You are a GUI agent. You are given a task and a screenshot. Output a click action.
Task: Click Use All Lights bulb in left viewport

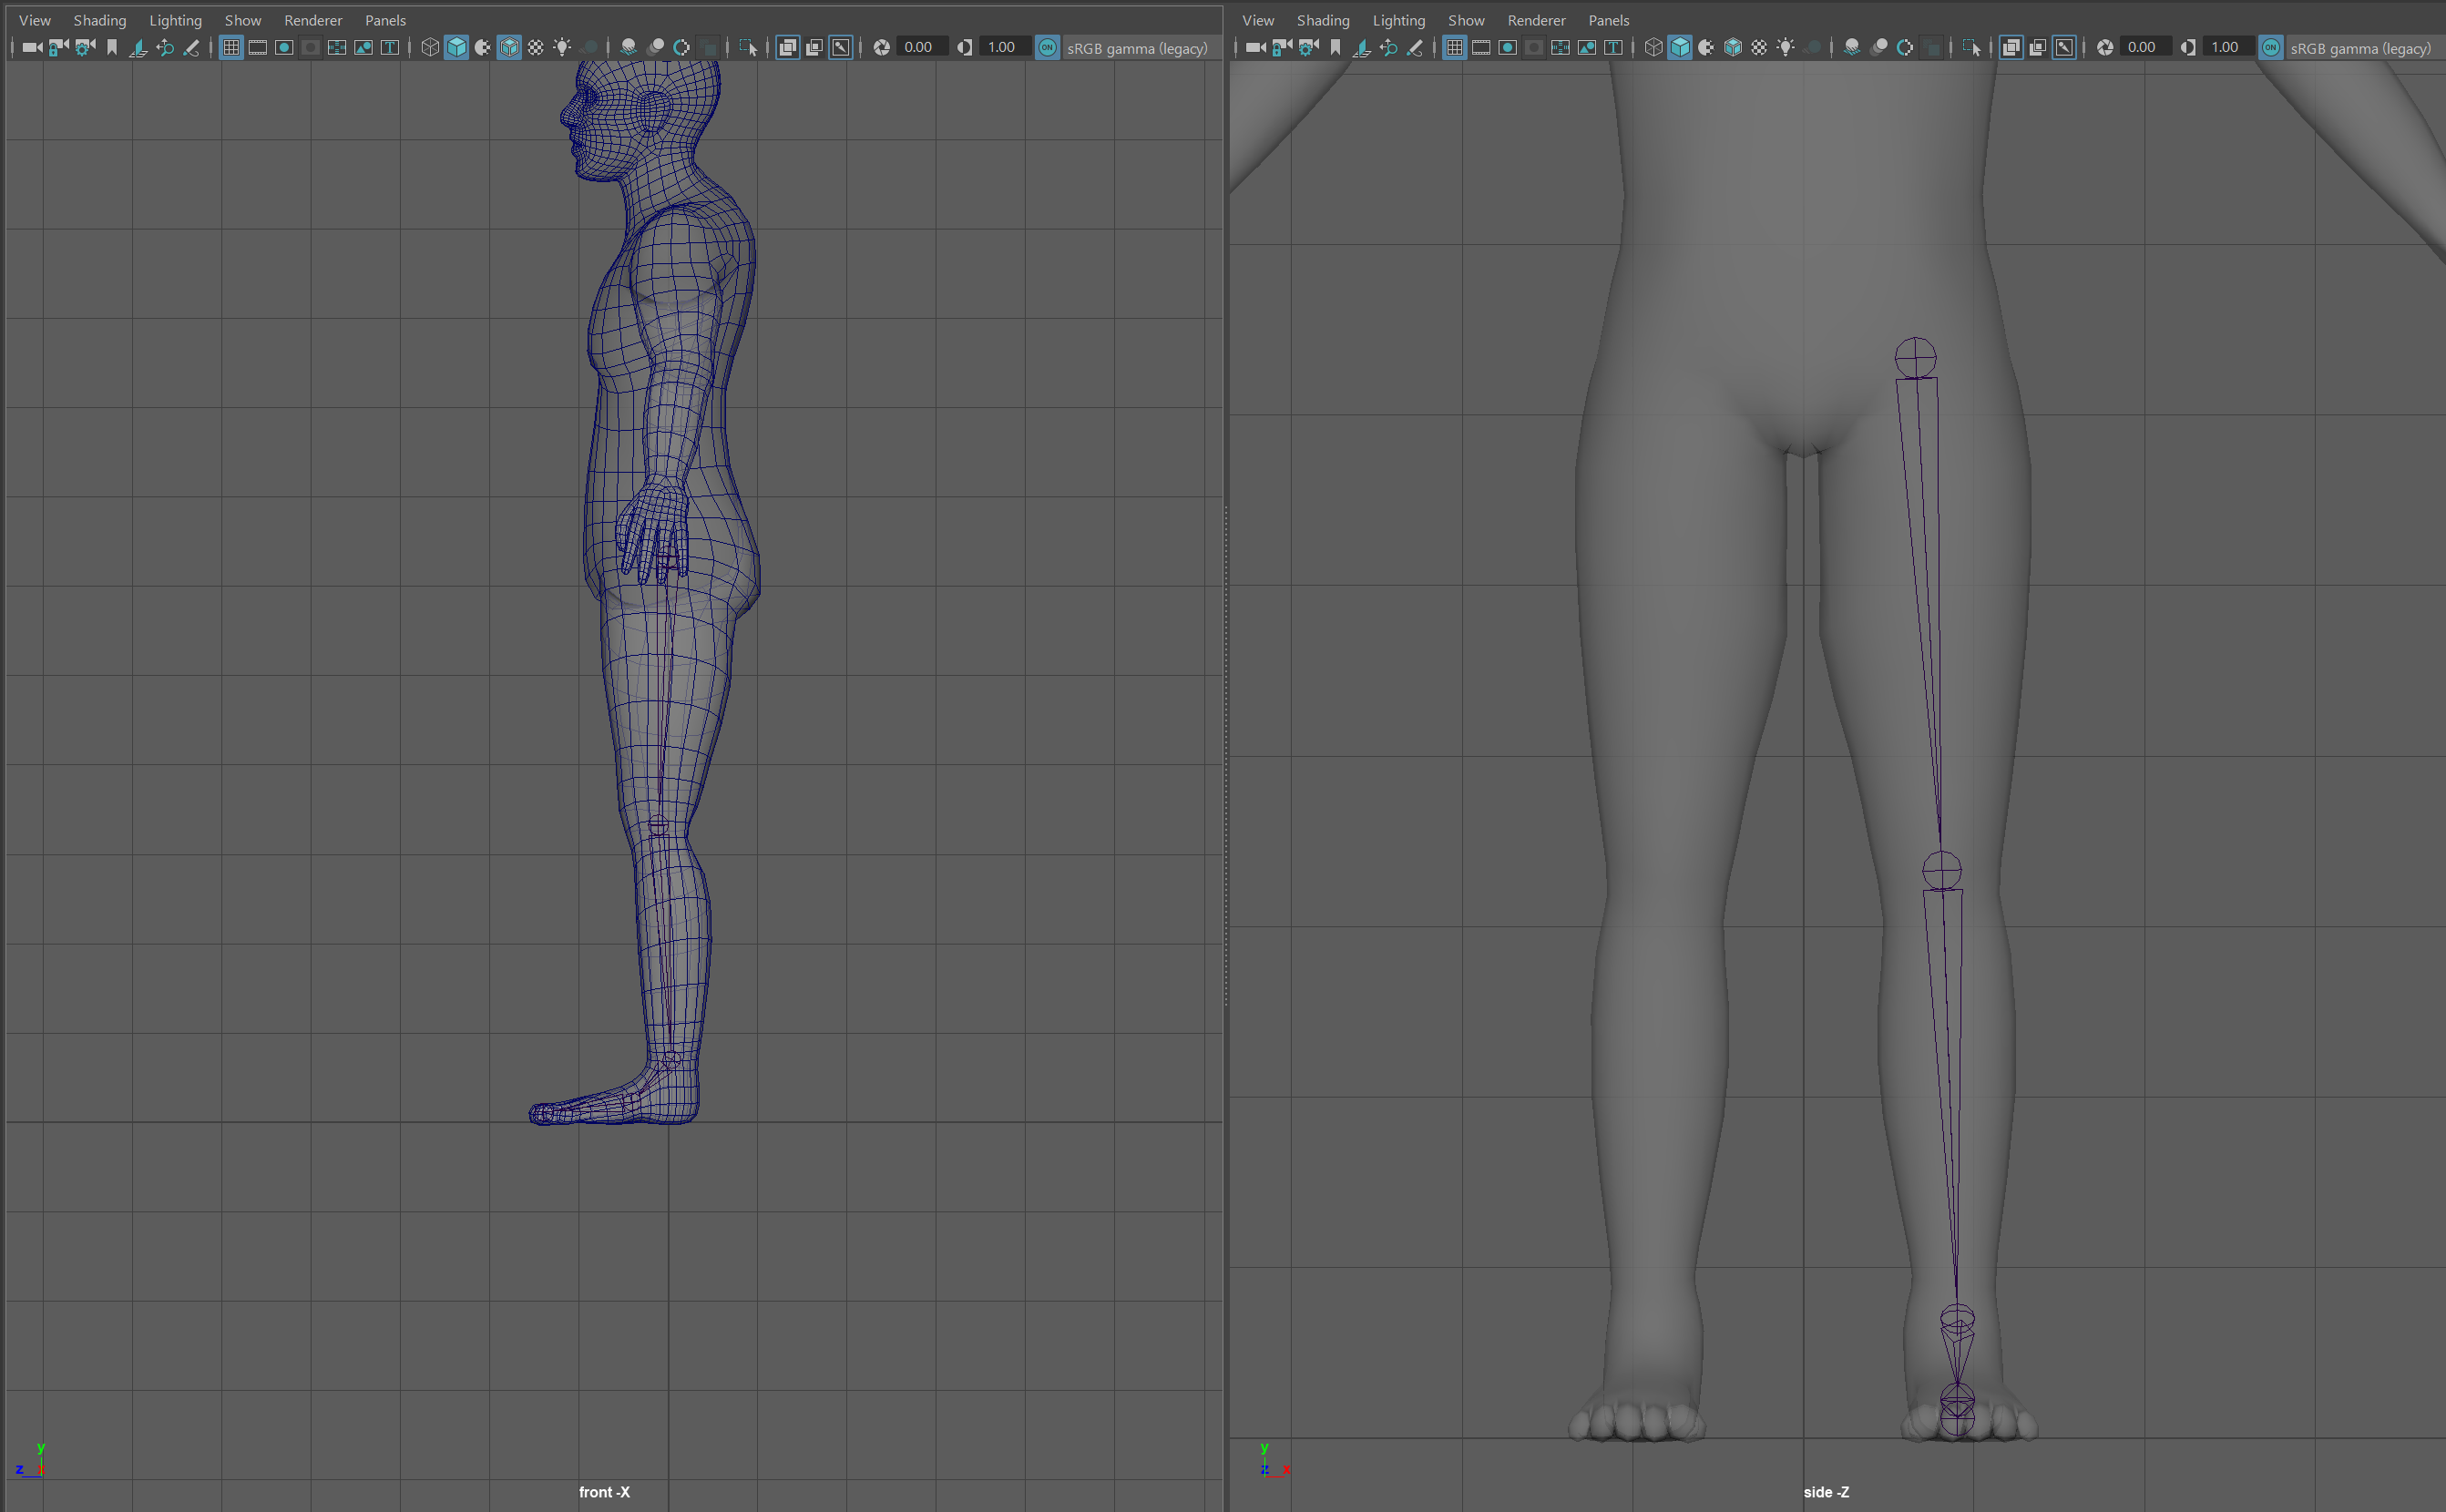562,47
